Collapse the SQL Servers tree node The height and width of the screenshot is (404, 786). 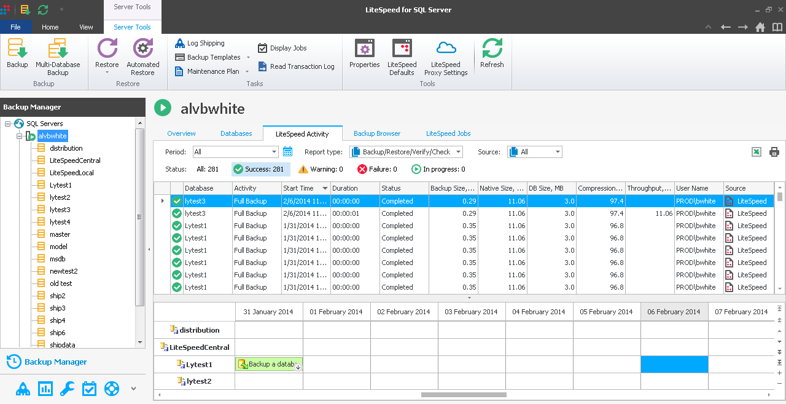click(x=8, y=123)
